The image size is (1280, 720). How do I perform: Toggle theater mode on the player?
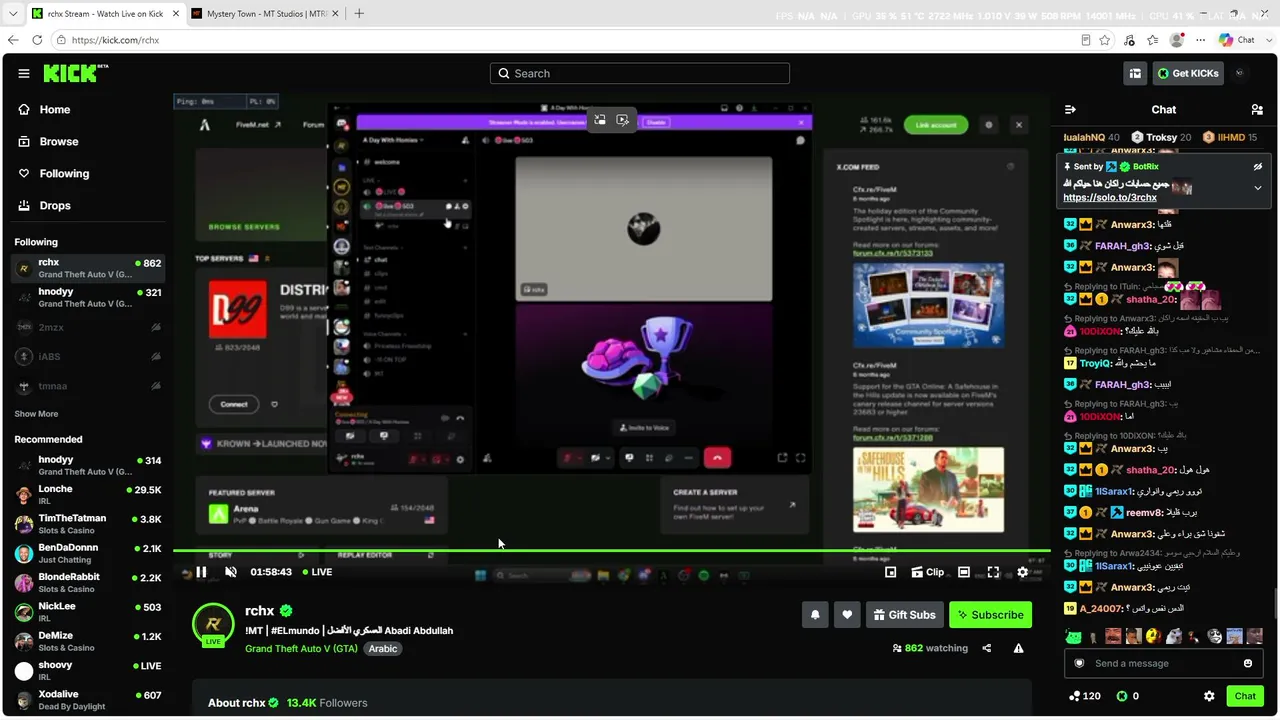(x=963, y=572)
